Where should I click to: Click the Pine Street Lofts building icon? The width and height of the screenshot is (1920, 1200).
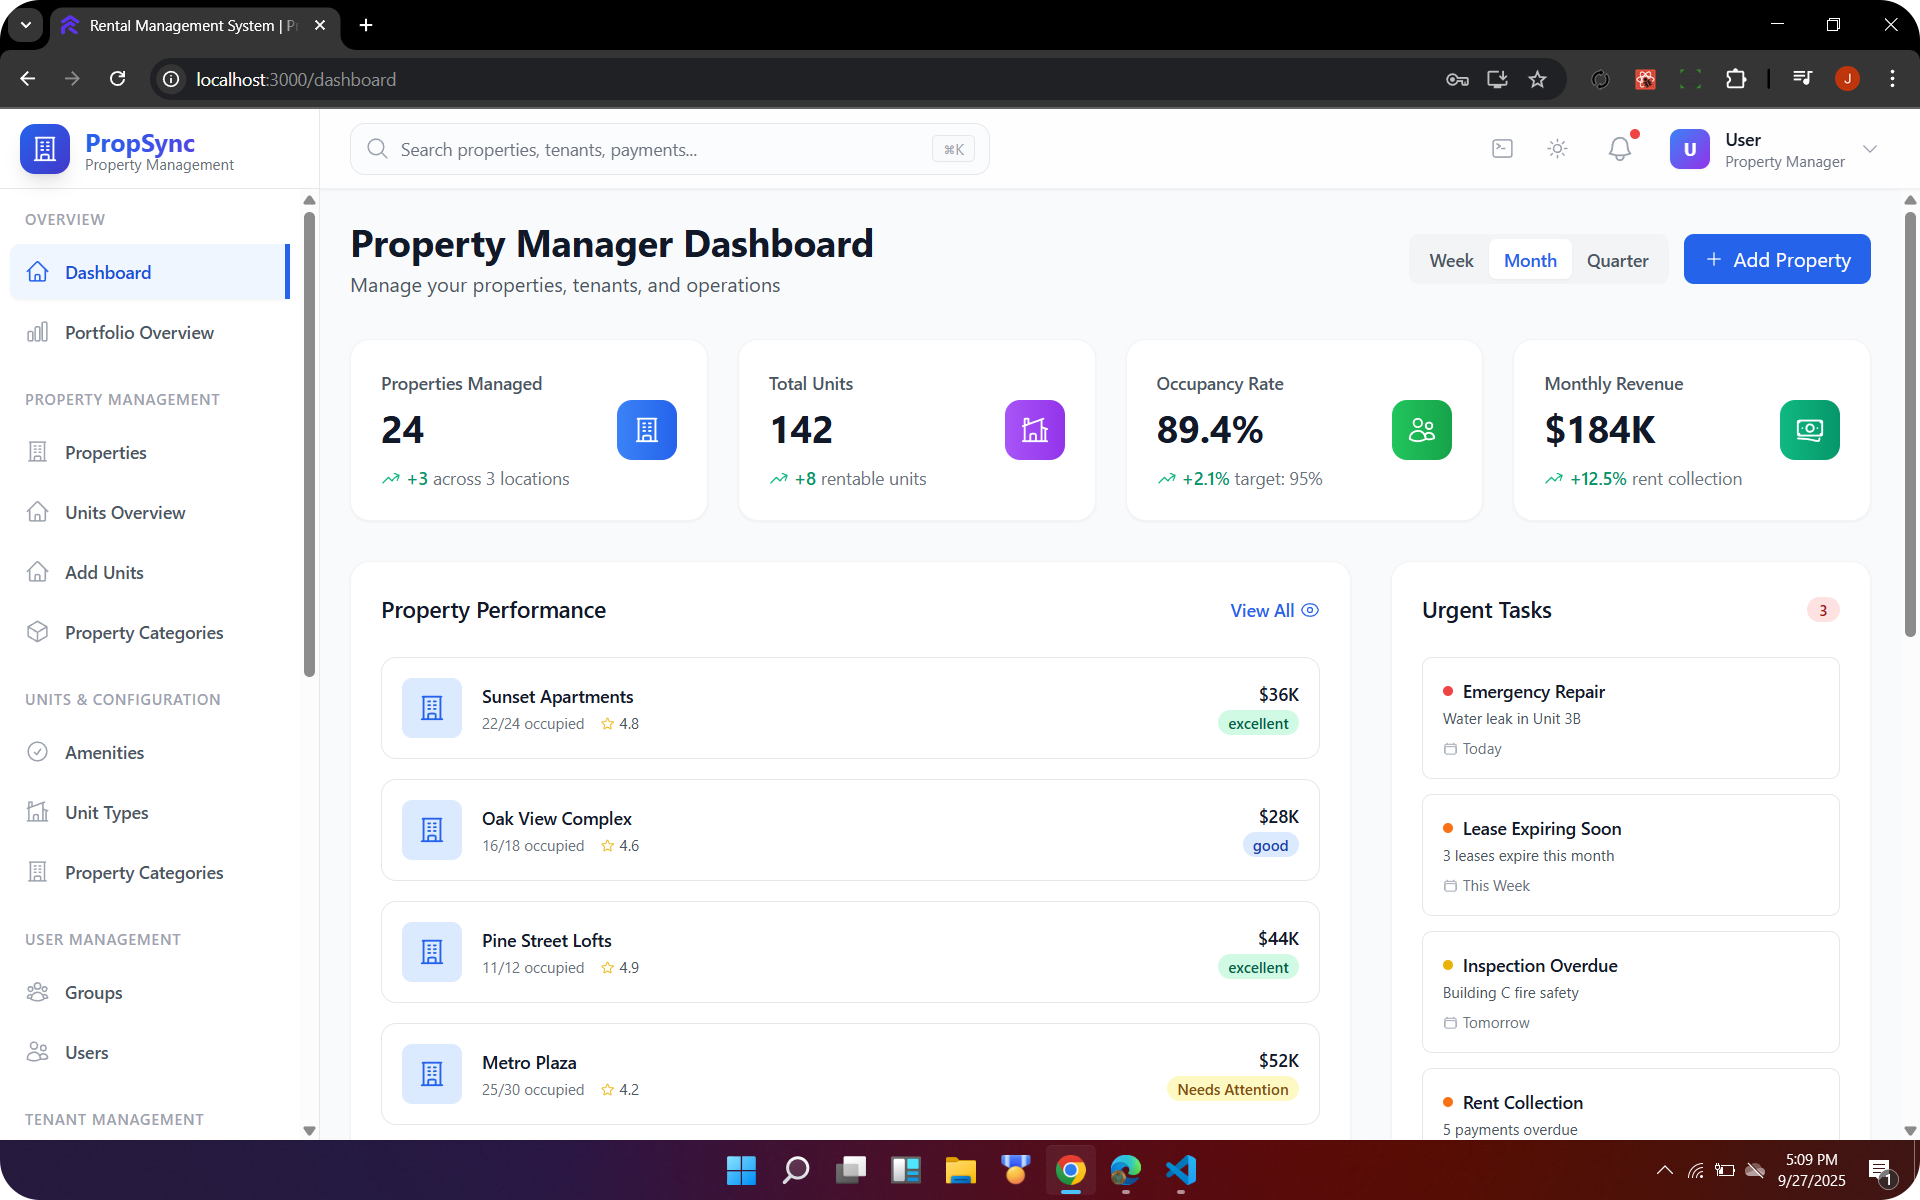click(432, 952)
